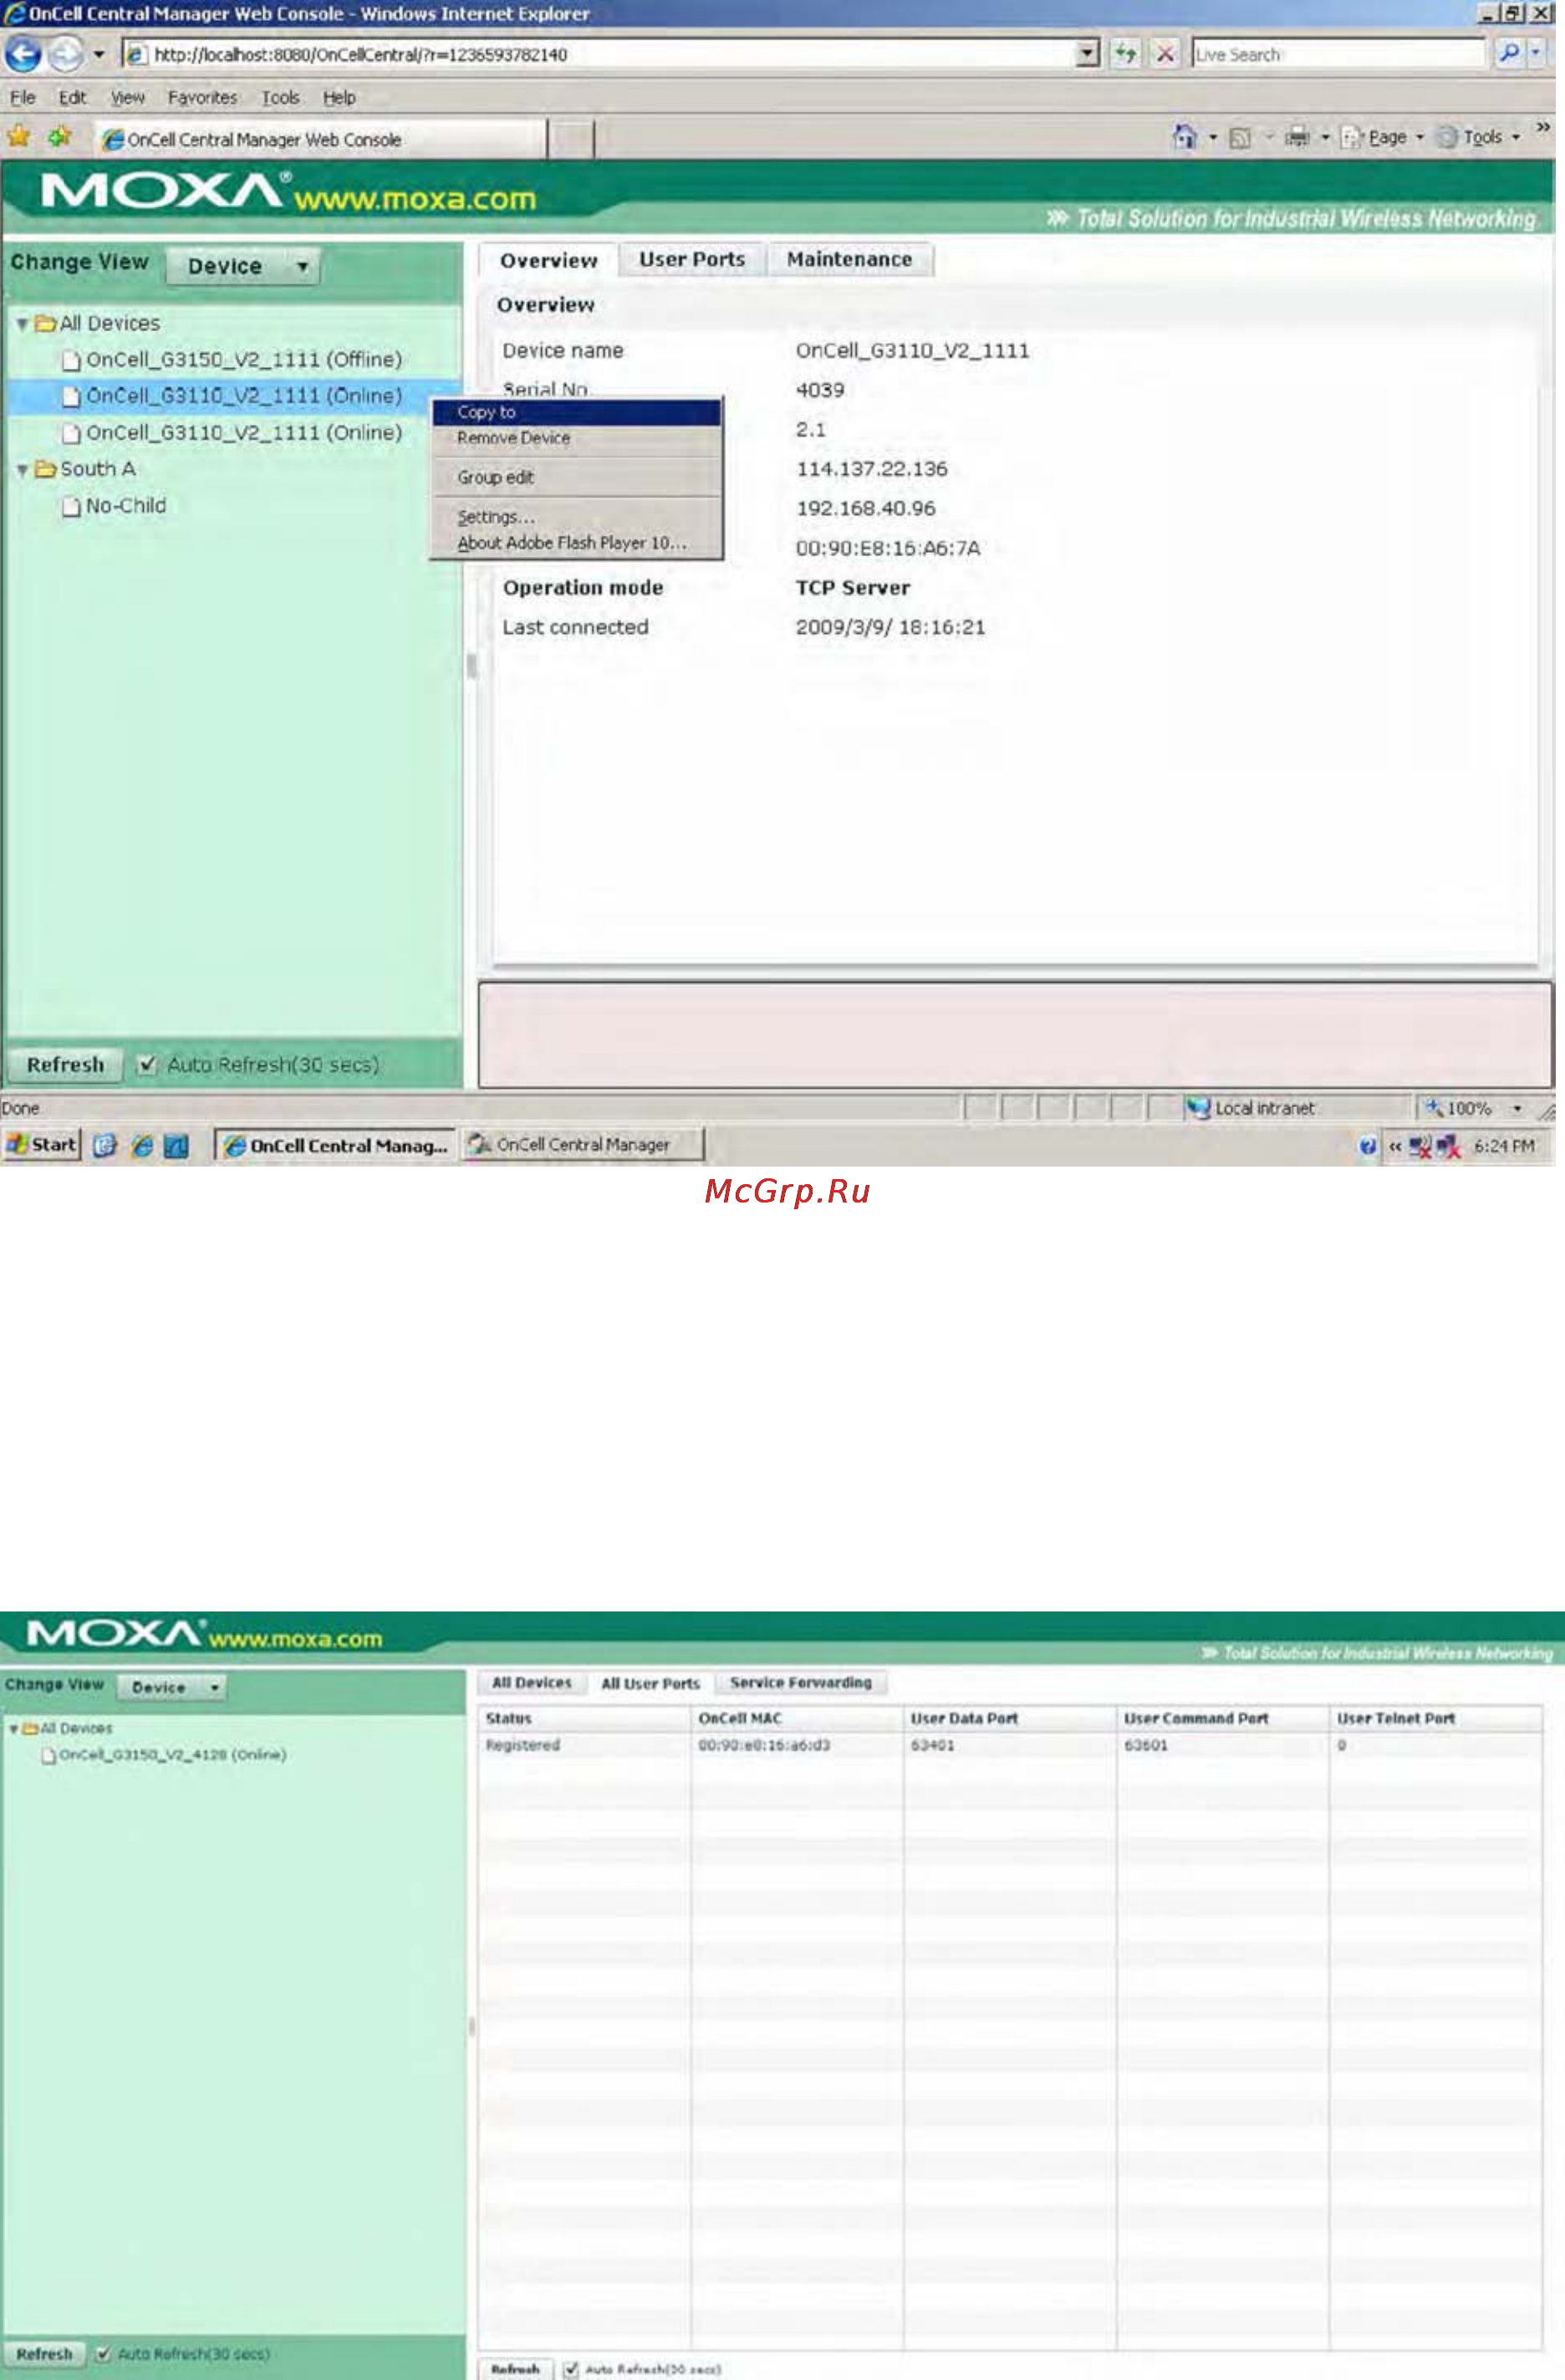1565x2380 pixels.
Task: Open the Live Search options dropdown
Action: tap(1536, 53)
